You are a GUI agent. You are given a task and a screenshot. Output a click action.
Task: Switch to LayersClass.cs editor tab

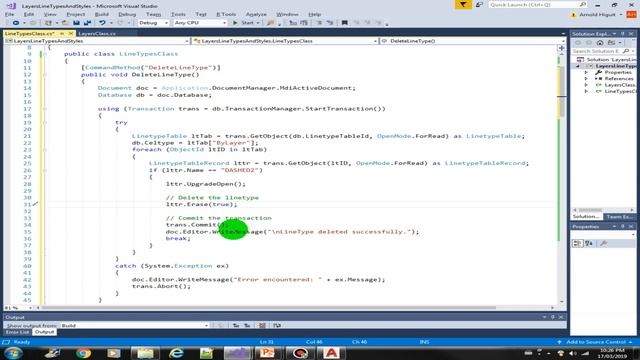coord(97,33)
